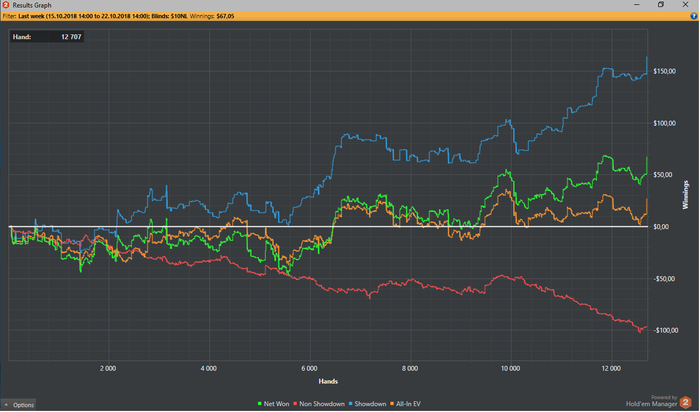Click the Results Graph window title
The image size is (700, 412).
pos(32,5)
